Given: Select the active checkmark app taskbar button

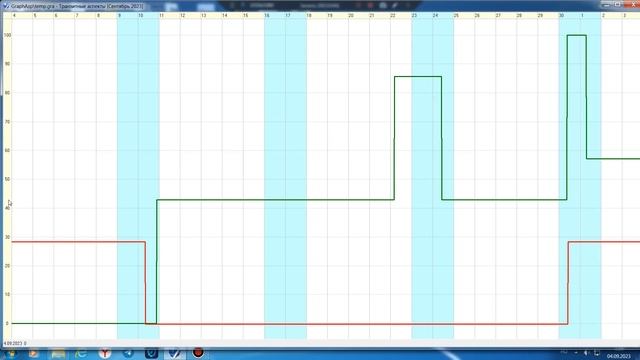Looking at the screenshot, I should tap(175, 353).
